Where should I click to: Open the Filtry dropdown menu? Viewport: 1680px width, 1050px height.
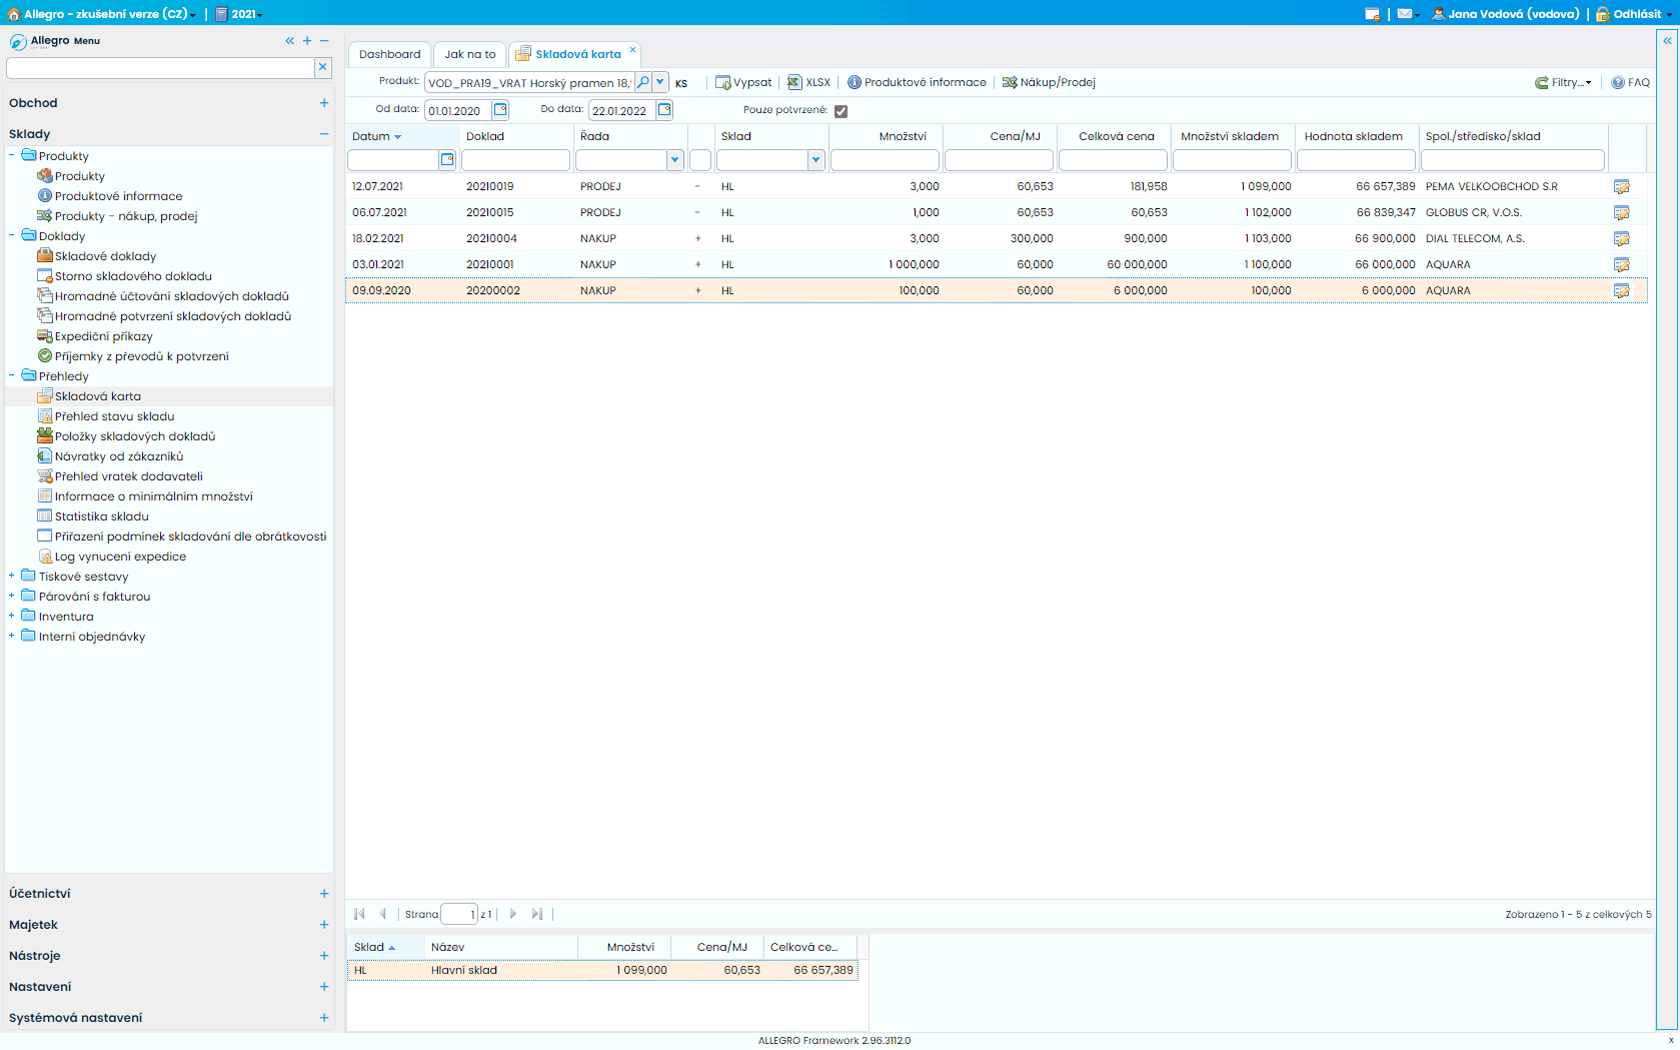pyautogui.click(x=1563, y=82)
